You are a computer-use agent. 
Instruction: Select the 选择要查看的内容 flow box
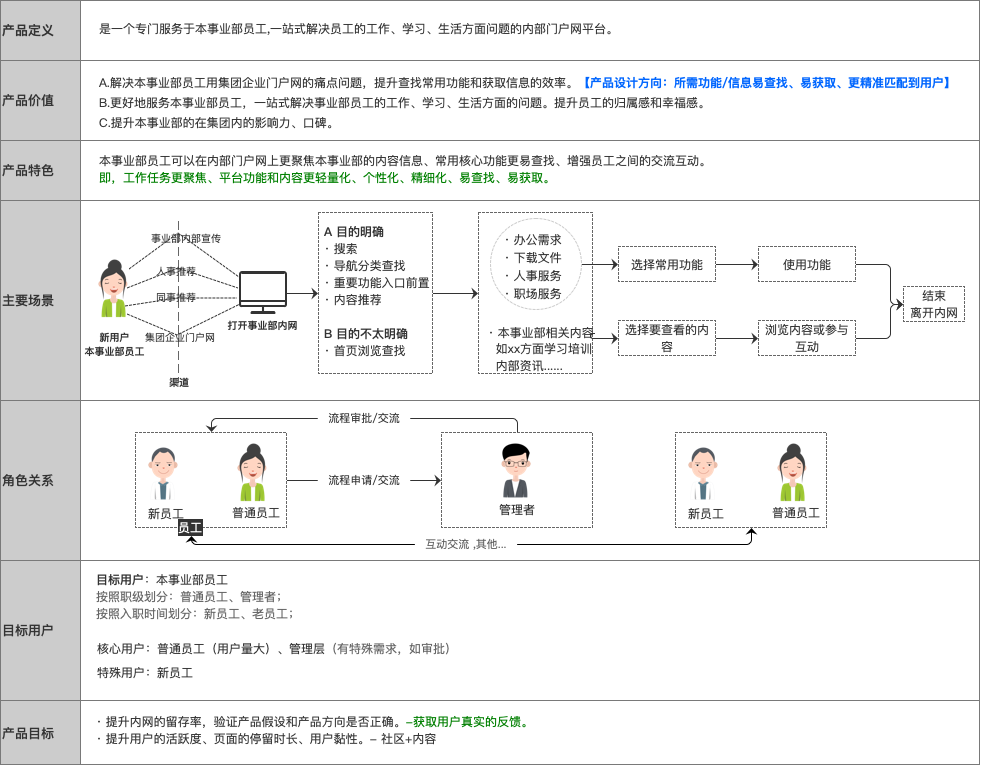click(667, 338)
